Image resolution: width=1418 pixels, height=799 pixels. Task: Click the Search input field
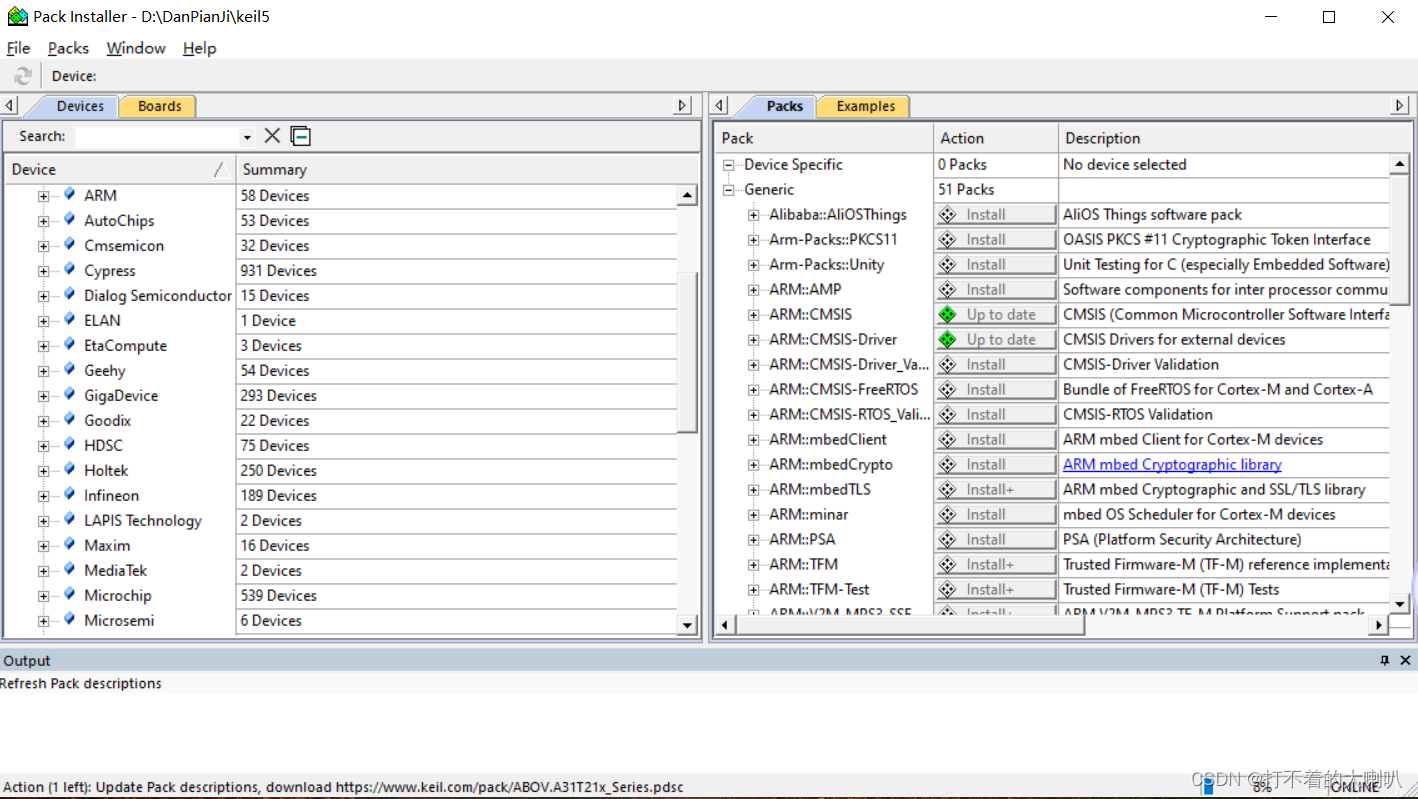tap(158, 137)
